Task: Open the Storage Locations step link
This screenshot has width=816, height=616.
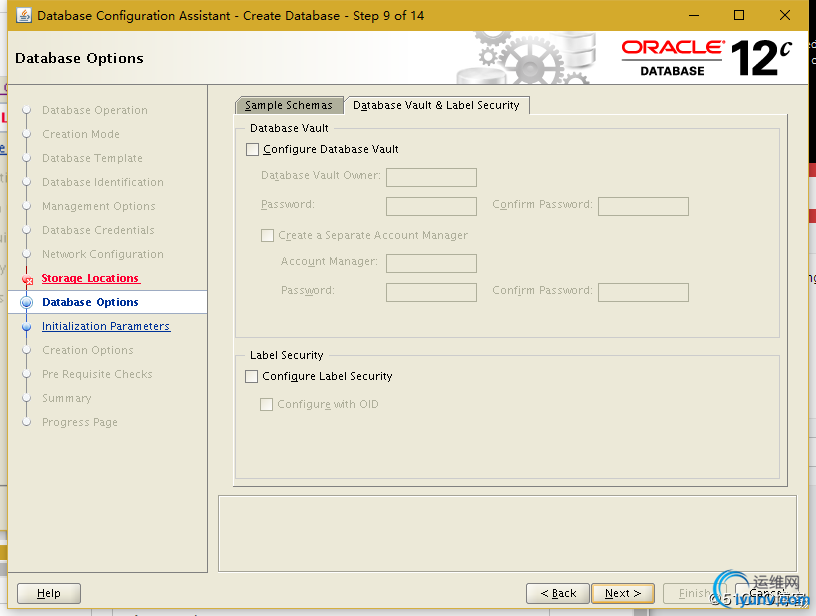Action: tap(91, 278)
